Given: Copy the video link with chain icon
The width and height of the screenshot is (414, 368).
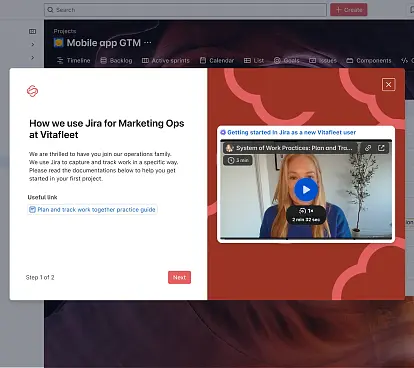Looking at the screenshot, I should (x=368, y=148).
